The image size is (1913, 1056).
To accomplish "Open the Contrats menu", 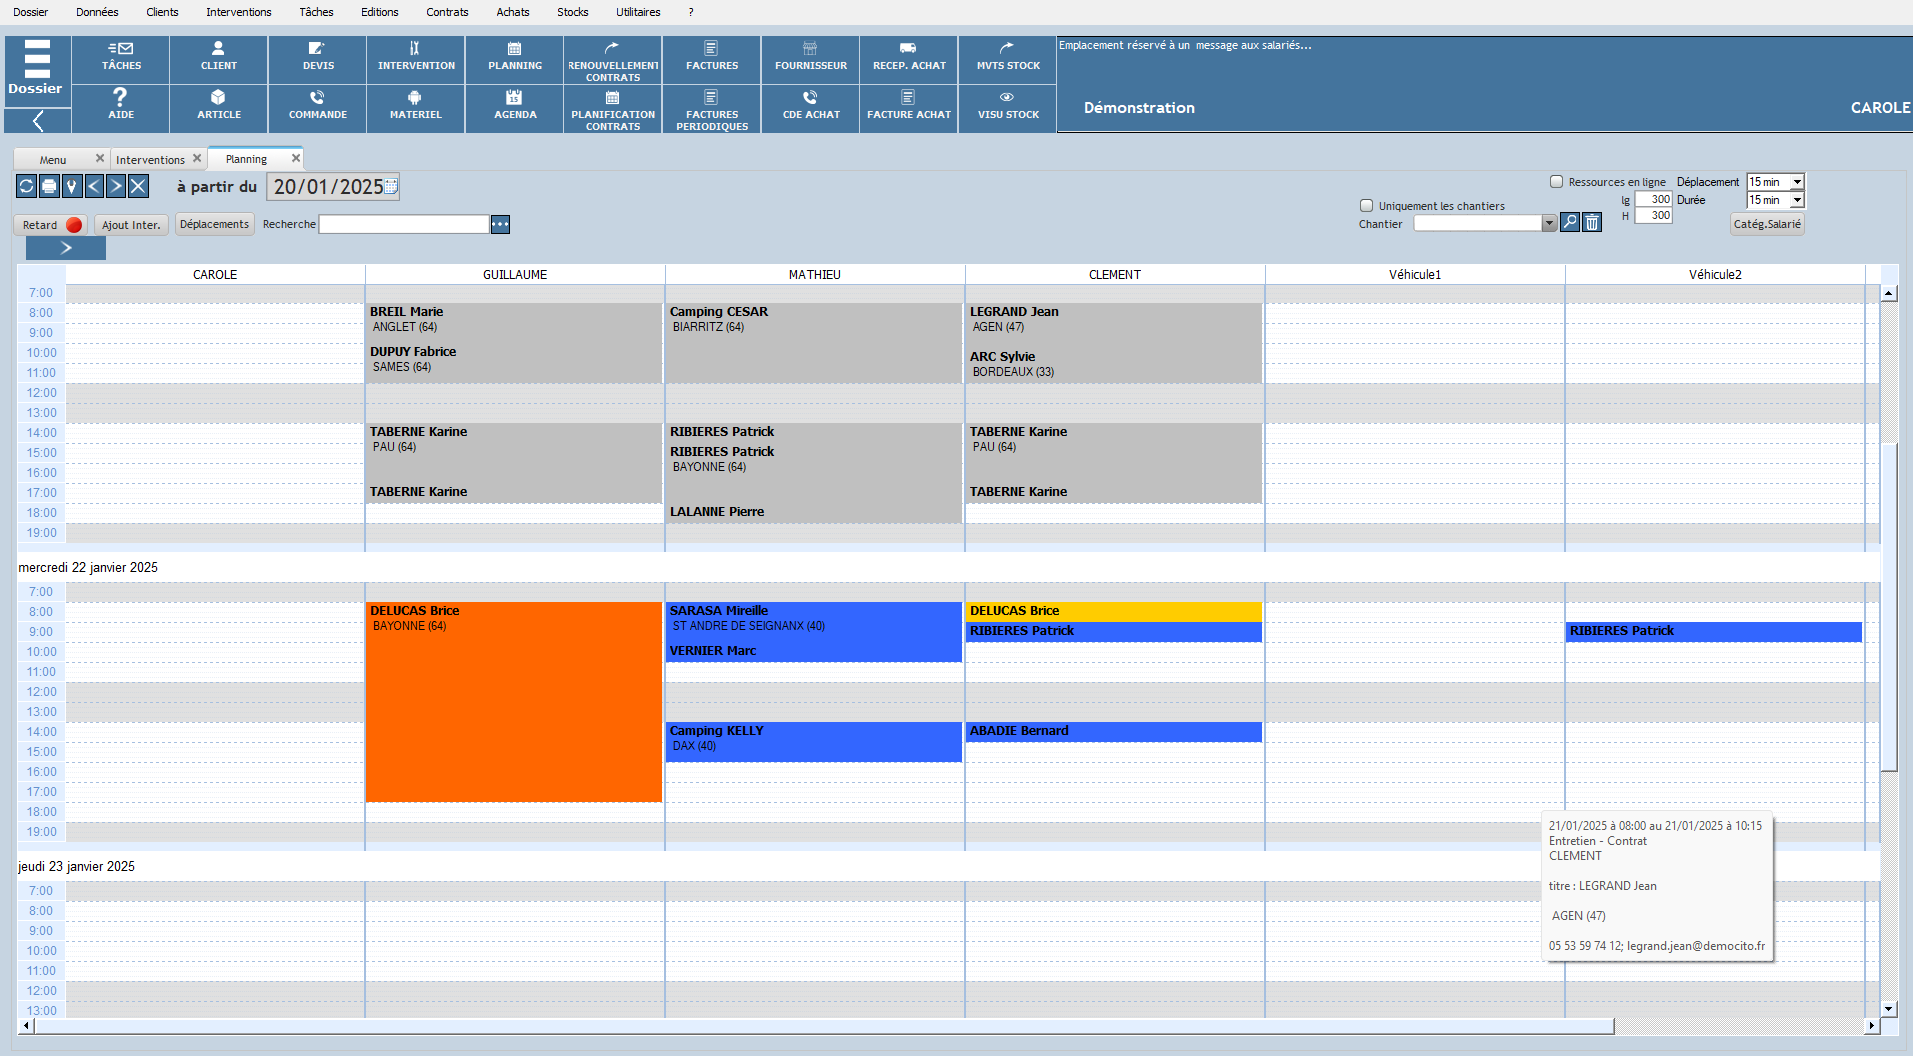I will tap(447, 12).
